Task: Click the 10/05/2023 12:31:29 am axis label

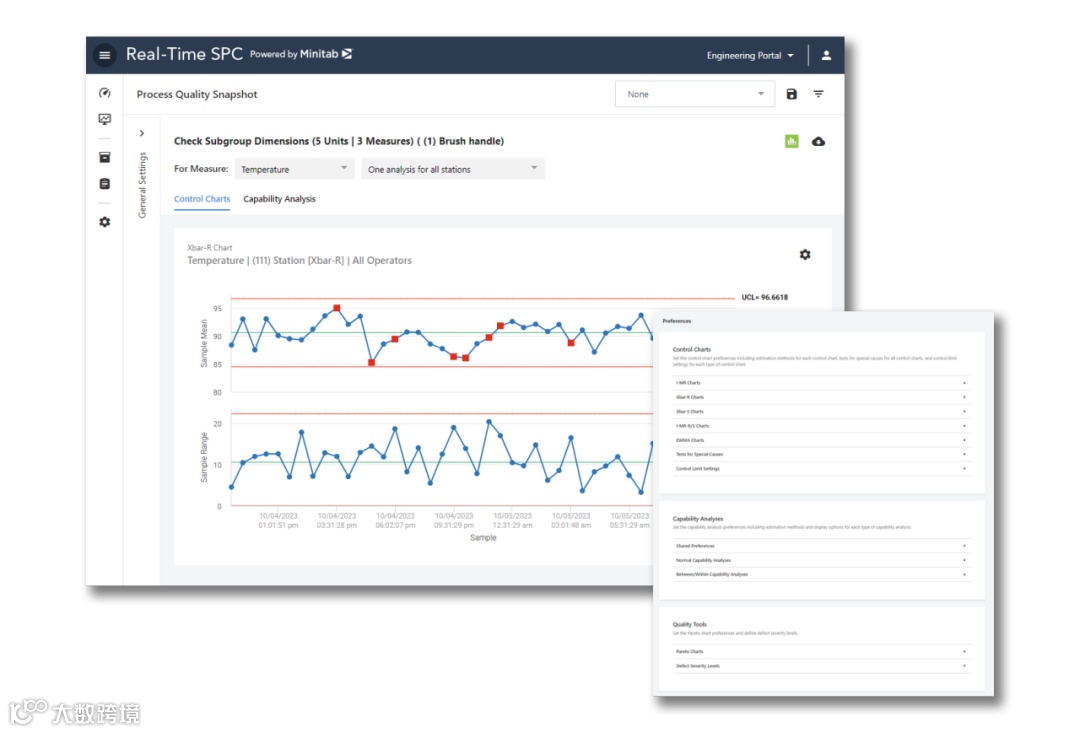Action: [x=512, y=520]
